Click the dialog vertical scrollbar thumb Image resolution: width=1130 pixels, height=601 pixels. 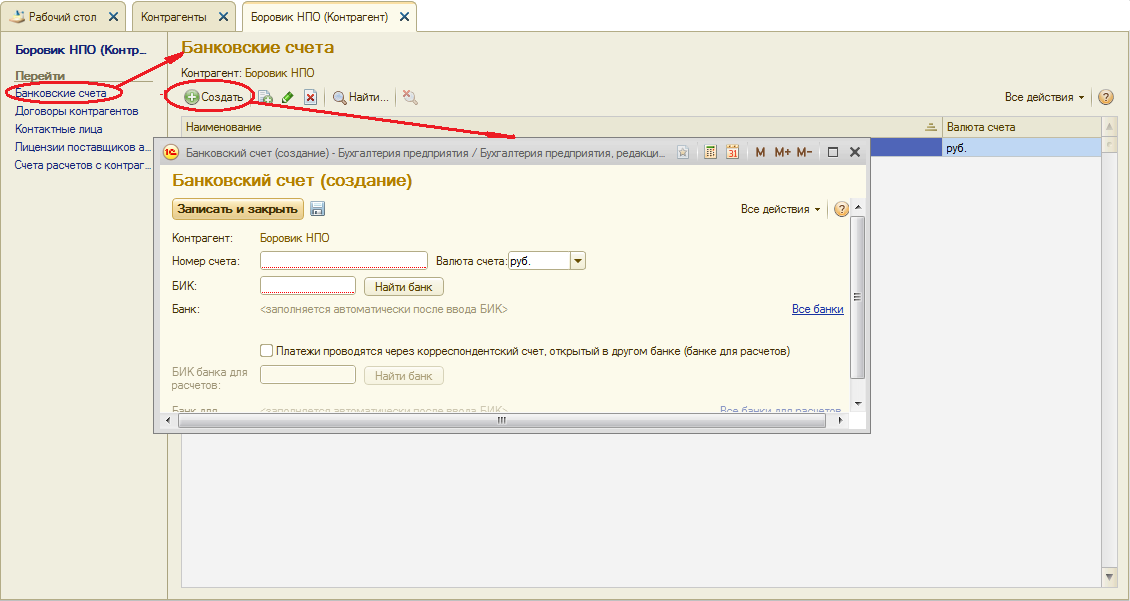pos(858,297)
